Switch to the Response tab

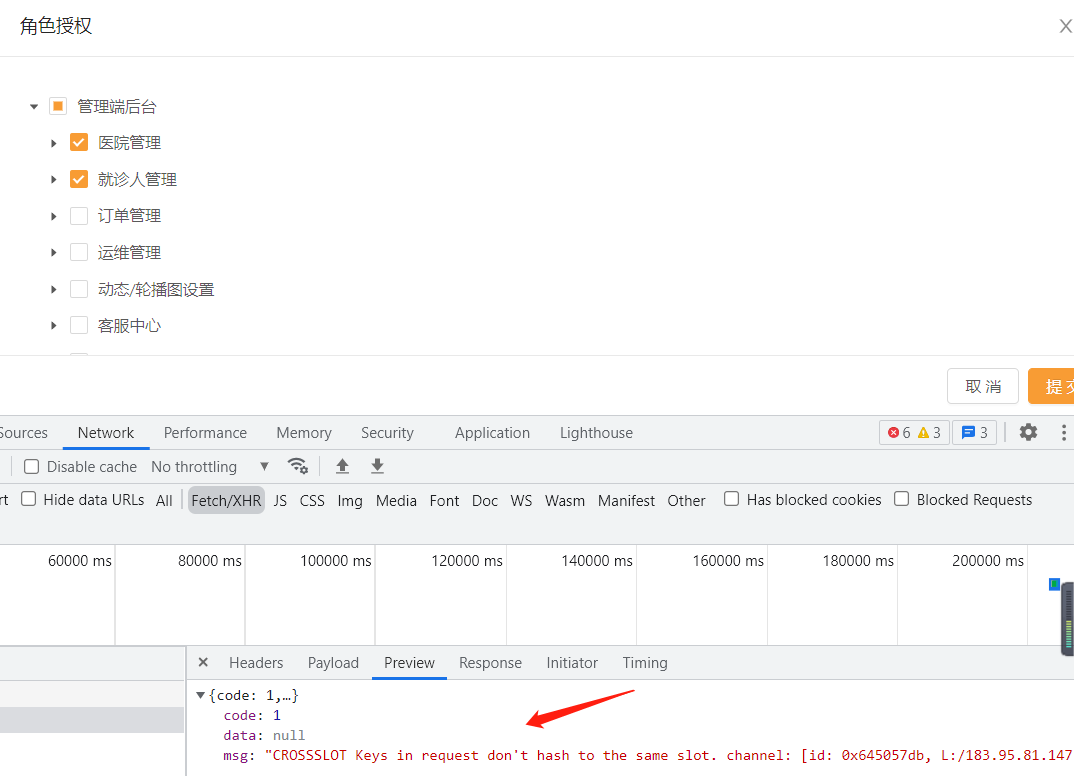[x=490, y=662]
